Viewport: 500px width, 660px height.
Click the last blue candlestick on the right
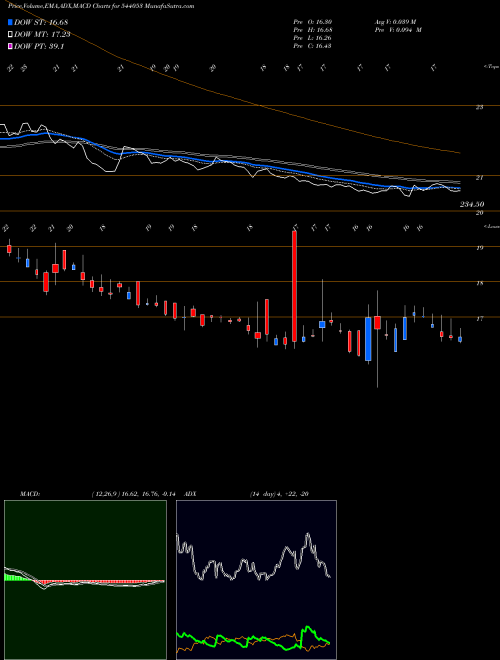click(x=460, y=339)
